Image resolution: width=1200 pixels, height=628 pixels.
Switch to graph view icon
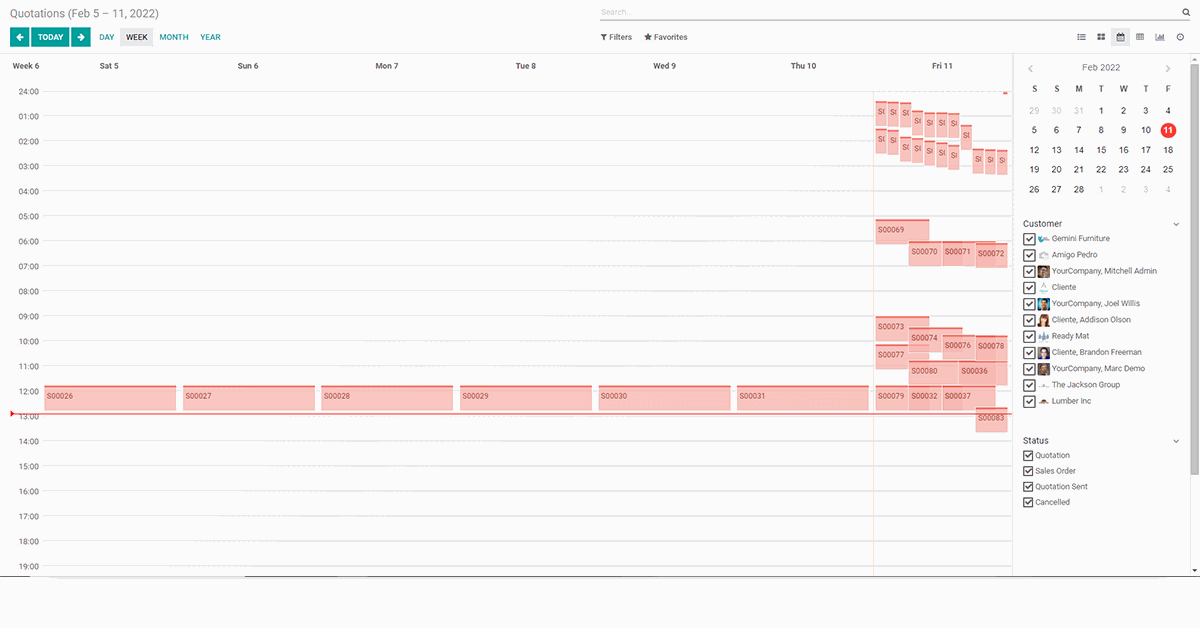1160,37
